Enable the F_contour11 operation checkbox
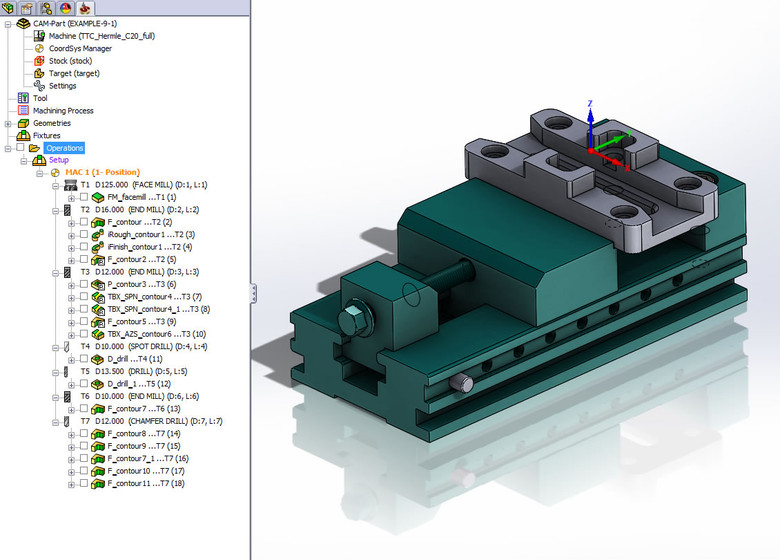Image resolution: width=780 pixels, height=560 pixels. coord(84,483)
